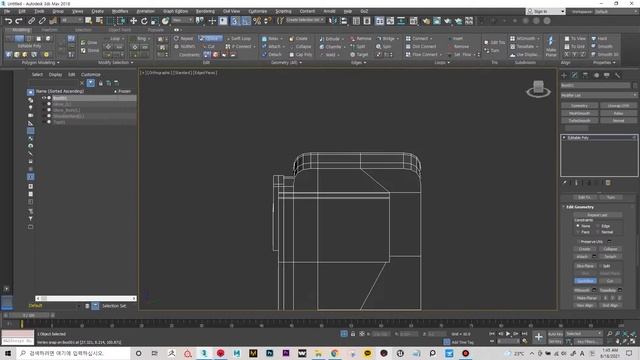Click the Slice Plane button
Viewport: 640px width, 360px height.
[585, 266]
